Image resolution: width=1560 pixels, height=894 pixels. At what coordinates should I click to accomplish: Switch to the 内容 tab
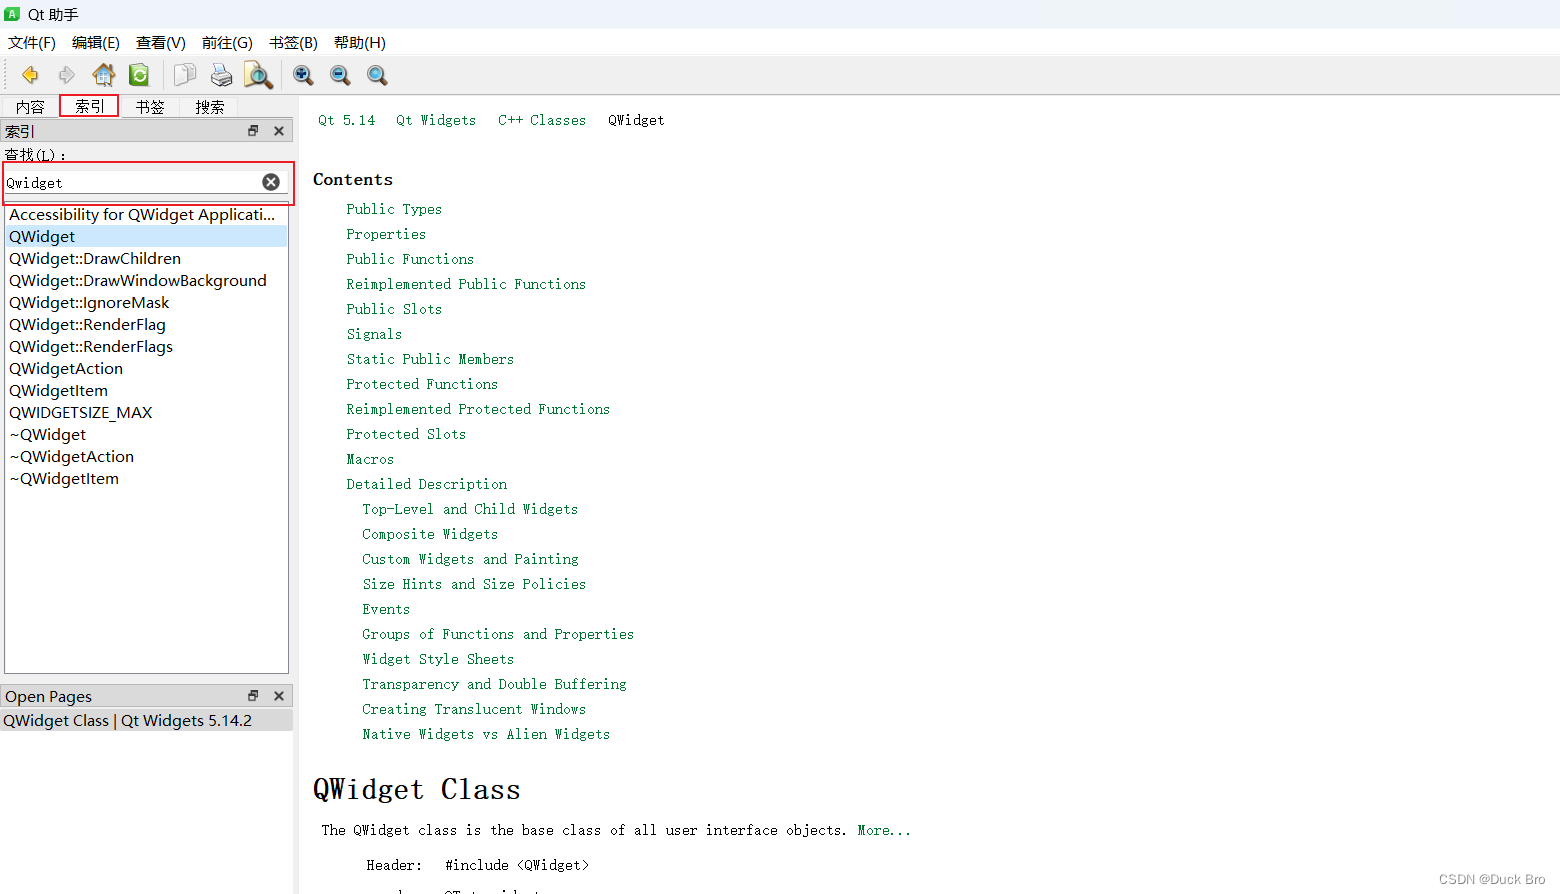point(30,107)
